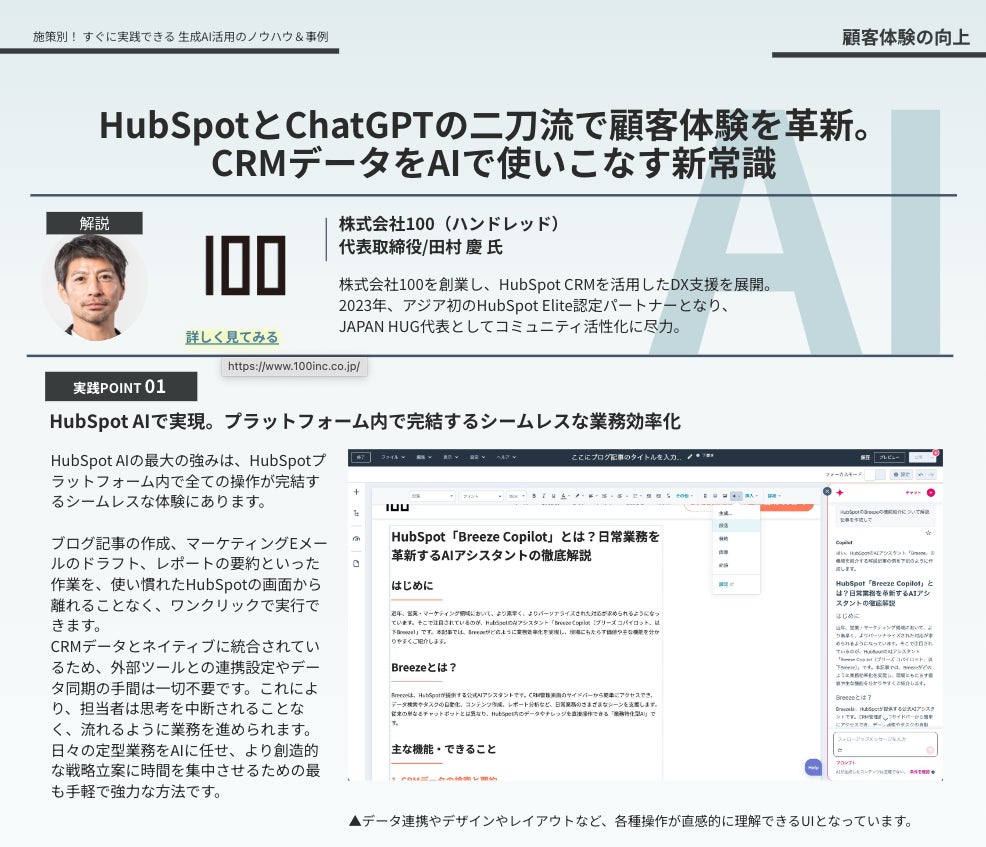This screenshot has height=847, width=986.
Task: Click the gauge icon in editor sidebar
Action: click(x=357, y=539)
